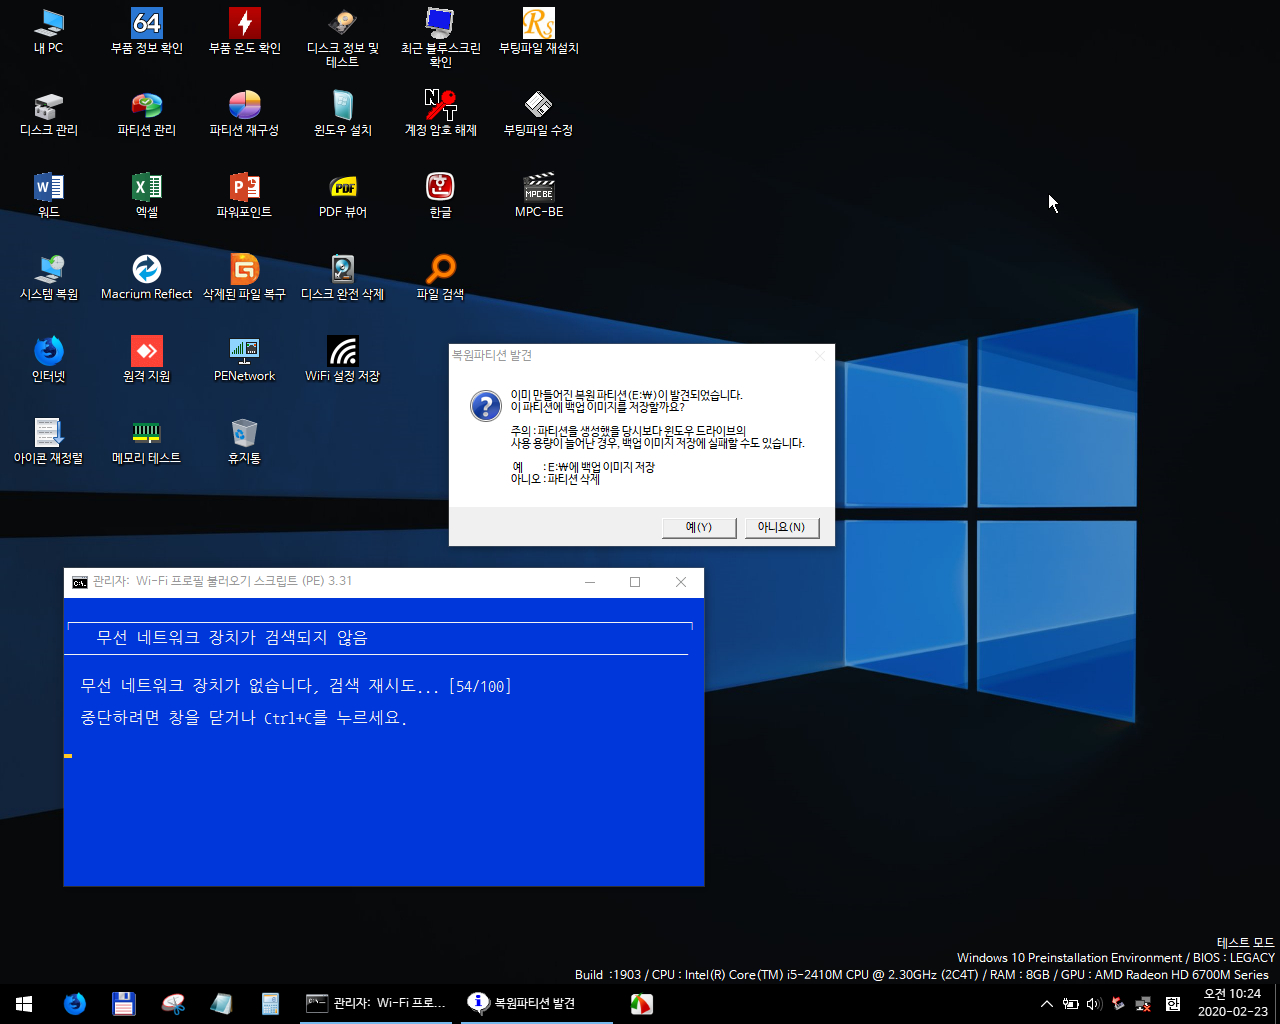Screen dimensions: 1280x1024
Task: Open the volume tray icon
Action: coord(1094,1004)
